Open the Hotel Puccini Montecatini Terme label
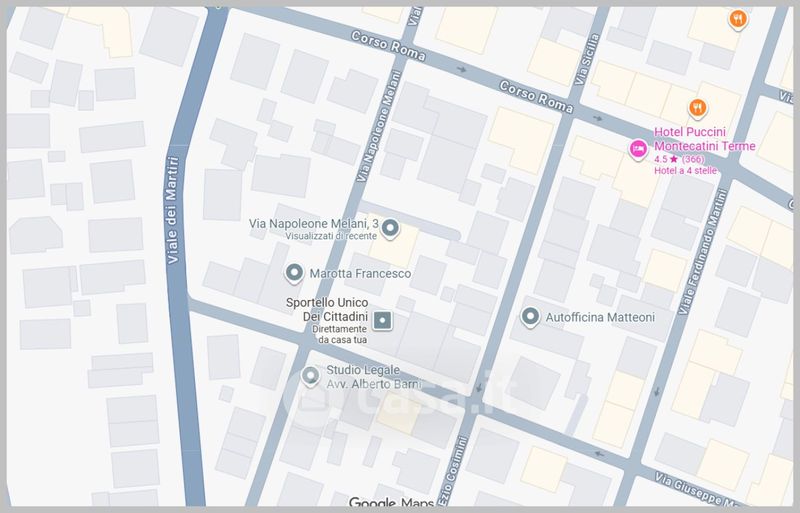This screenshot has width=800, height=513. 704,139
